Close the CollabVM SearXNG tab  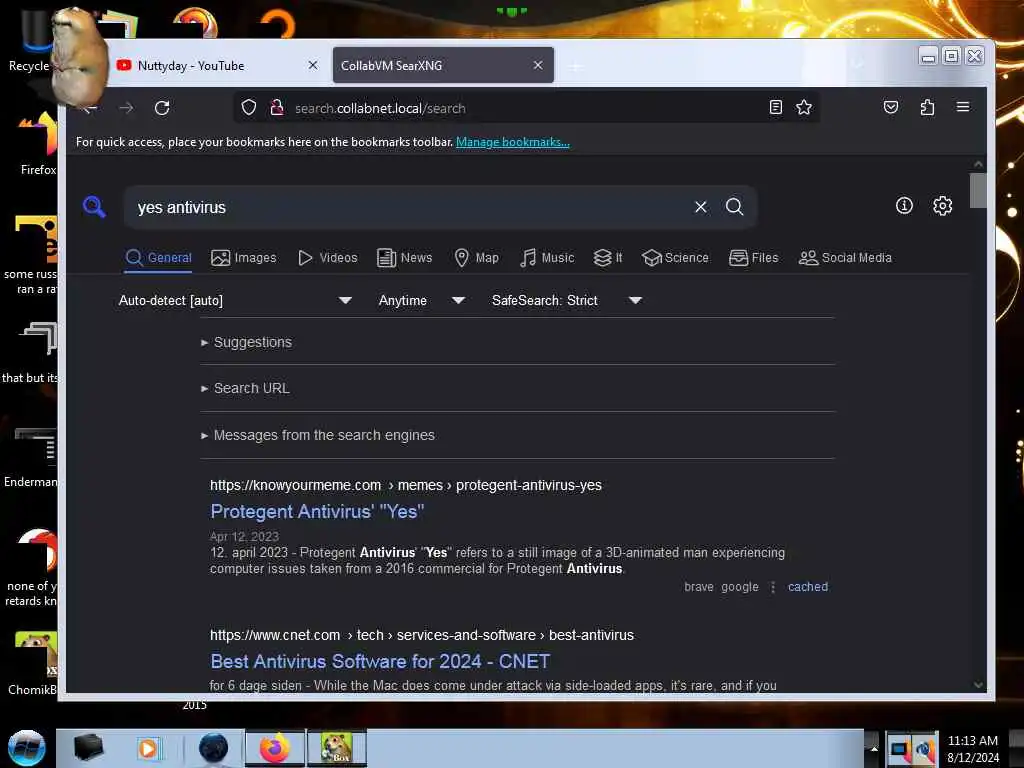point(537,65)
